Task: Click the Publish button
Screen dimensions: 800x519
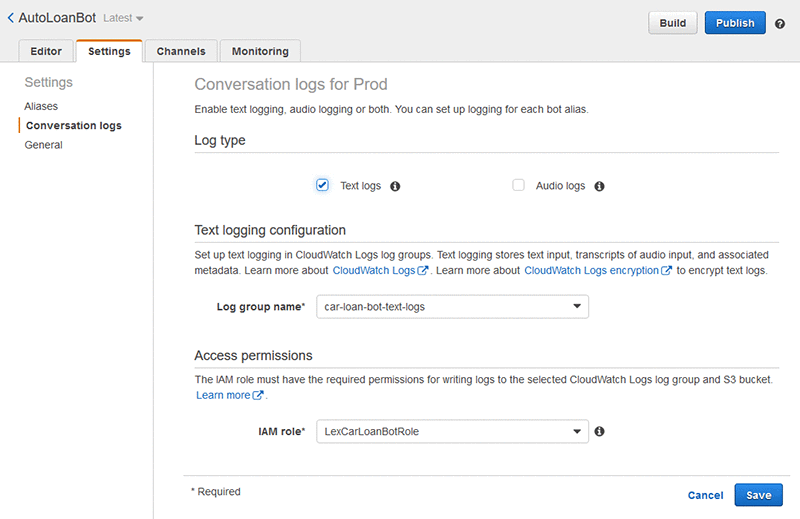Action: 735,23
